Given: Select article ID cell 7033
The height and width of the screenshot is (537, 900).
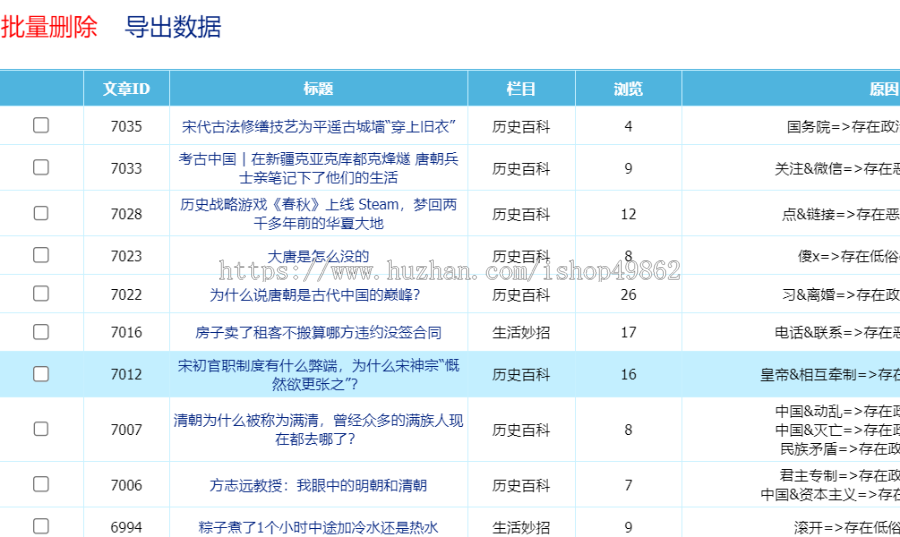Looking at the screenshot, I should [126, 168].
